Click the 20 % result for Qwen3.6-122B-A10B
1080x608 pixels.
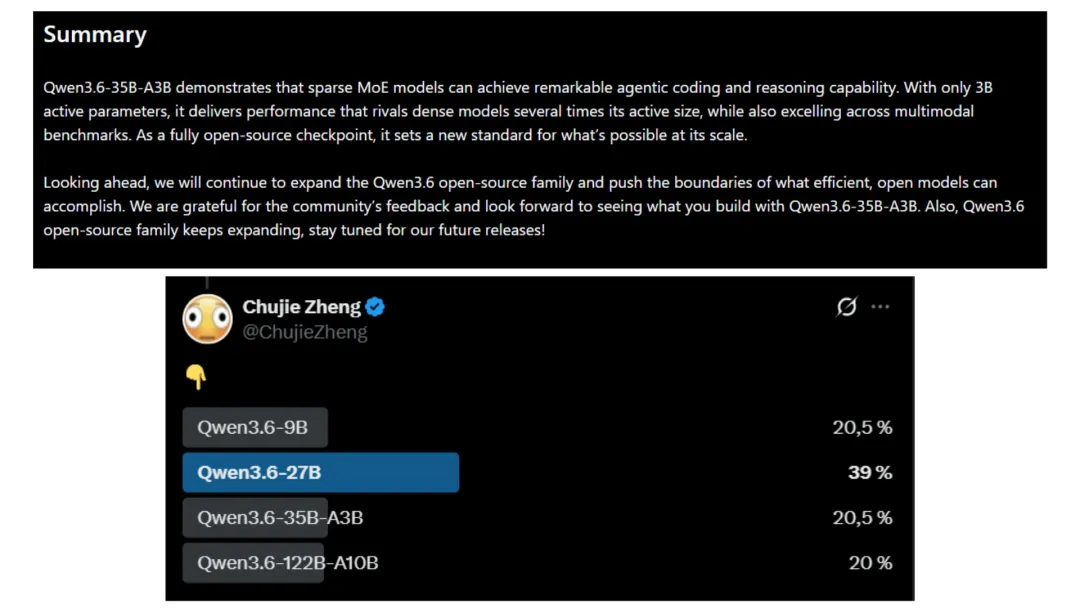pyautogui.click(x=870, y=563)
